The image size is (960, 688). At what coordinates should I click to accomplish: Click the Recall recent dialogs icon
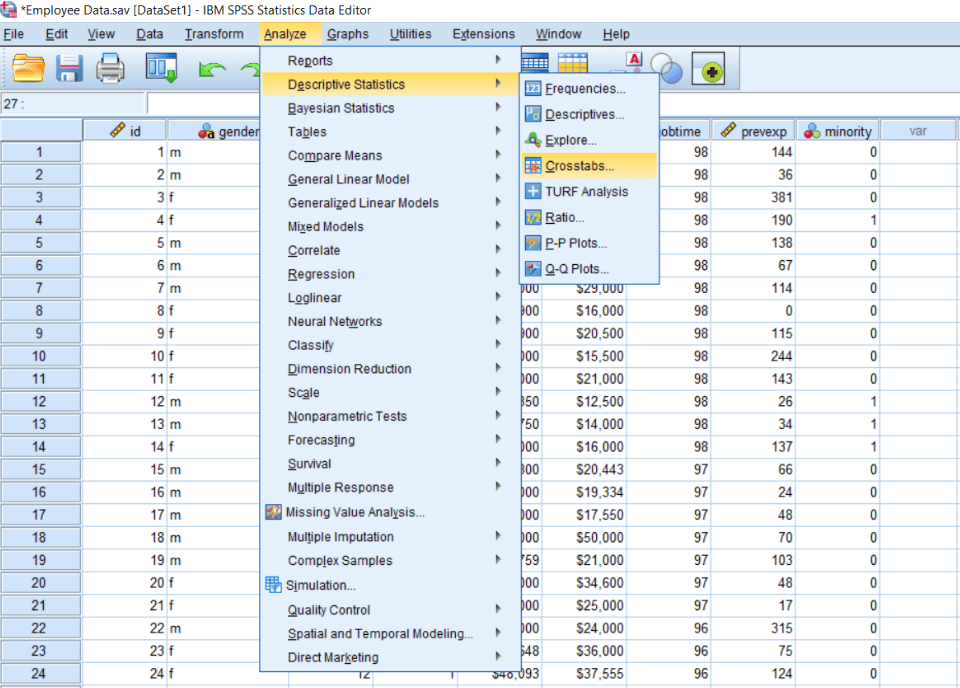click(x=162, y=68)
